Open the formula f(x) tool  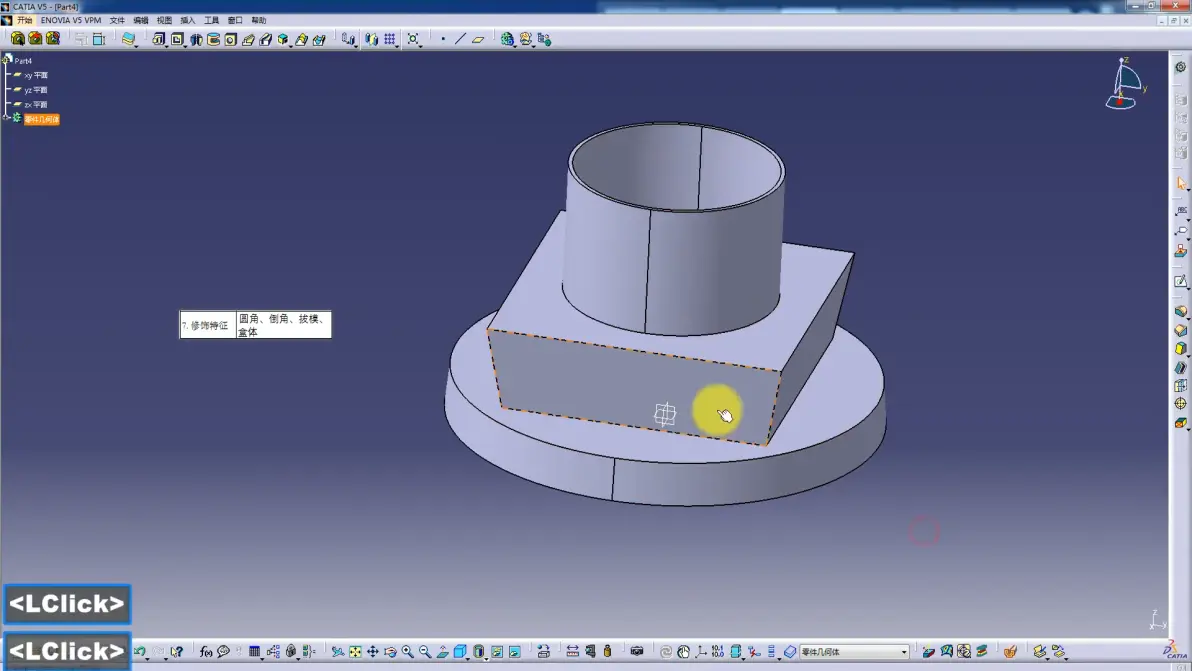[x=206, y=651]
